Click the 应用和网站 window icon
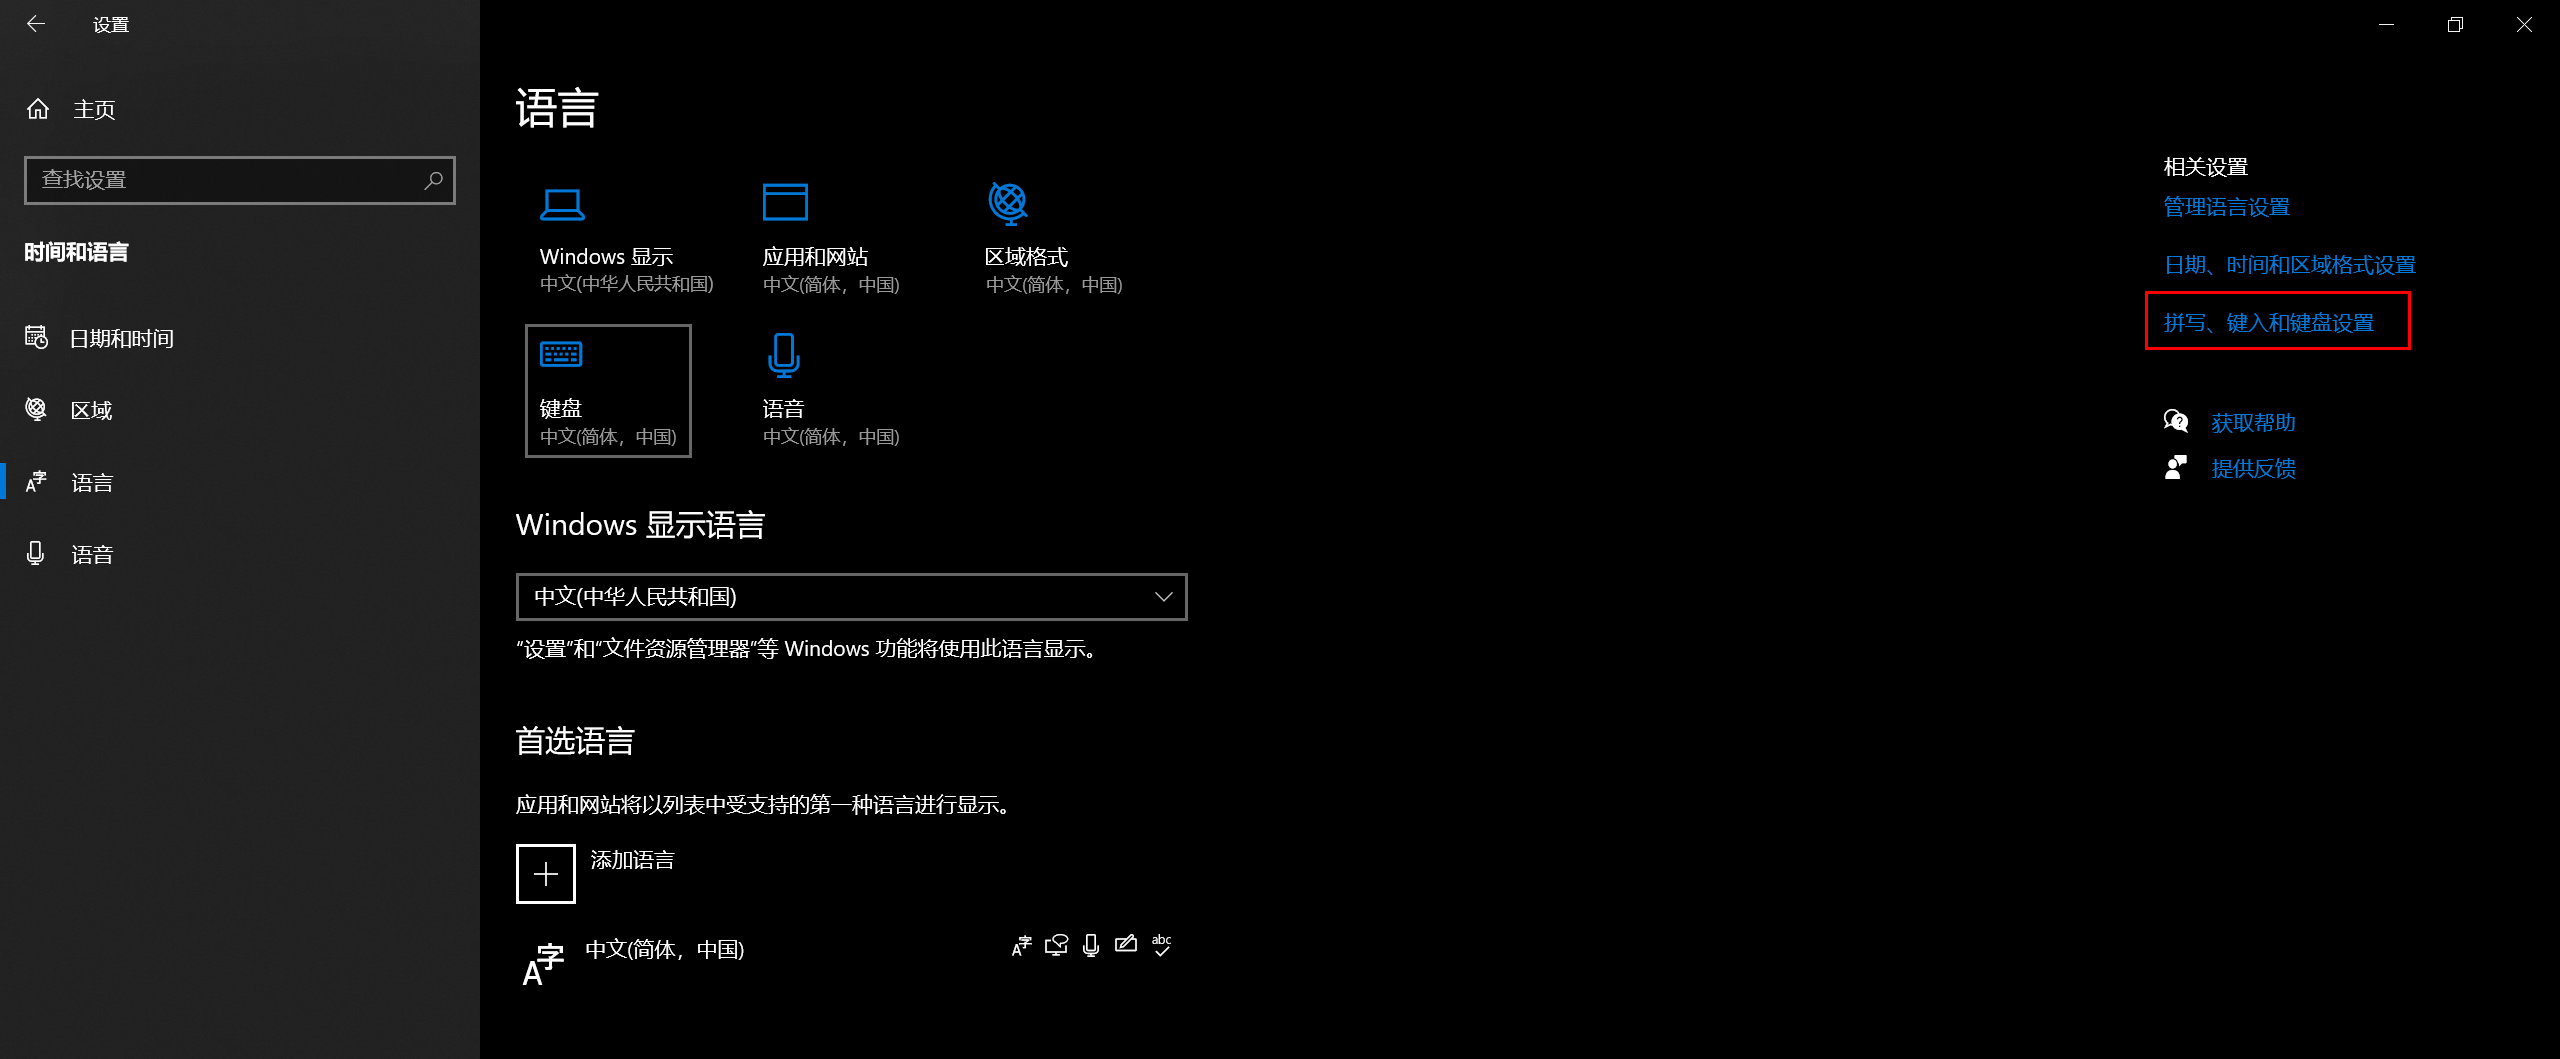The image size is (2560, 1059). coord(785,202)
